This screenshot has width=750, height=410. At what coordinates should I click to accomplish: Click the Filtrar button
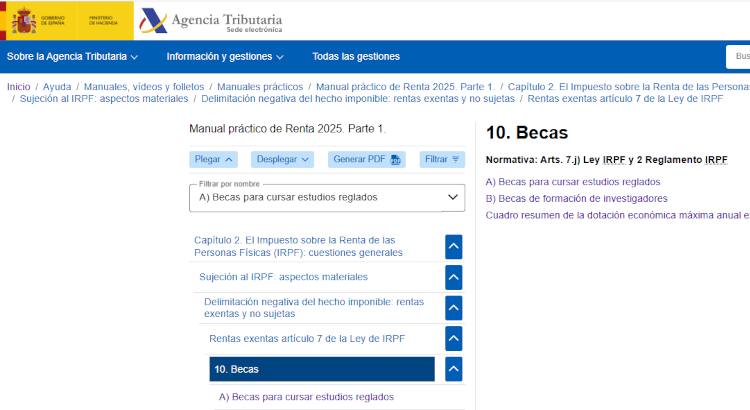(442, 159)
